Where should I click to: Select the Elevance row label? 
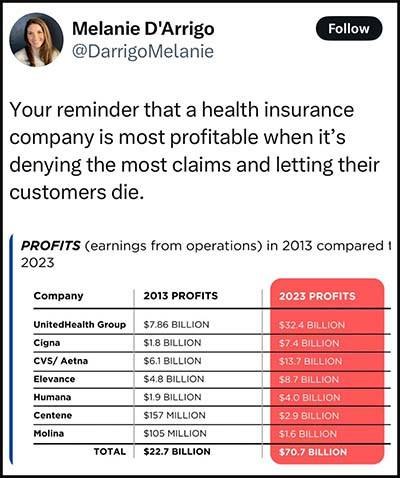(x=54, y=379)
